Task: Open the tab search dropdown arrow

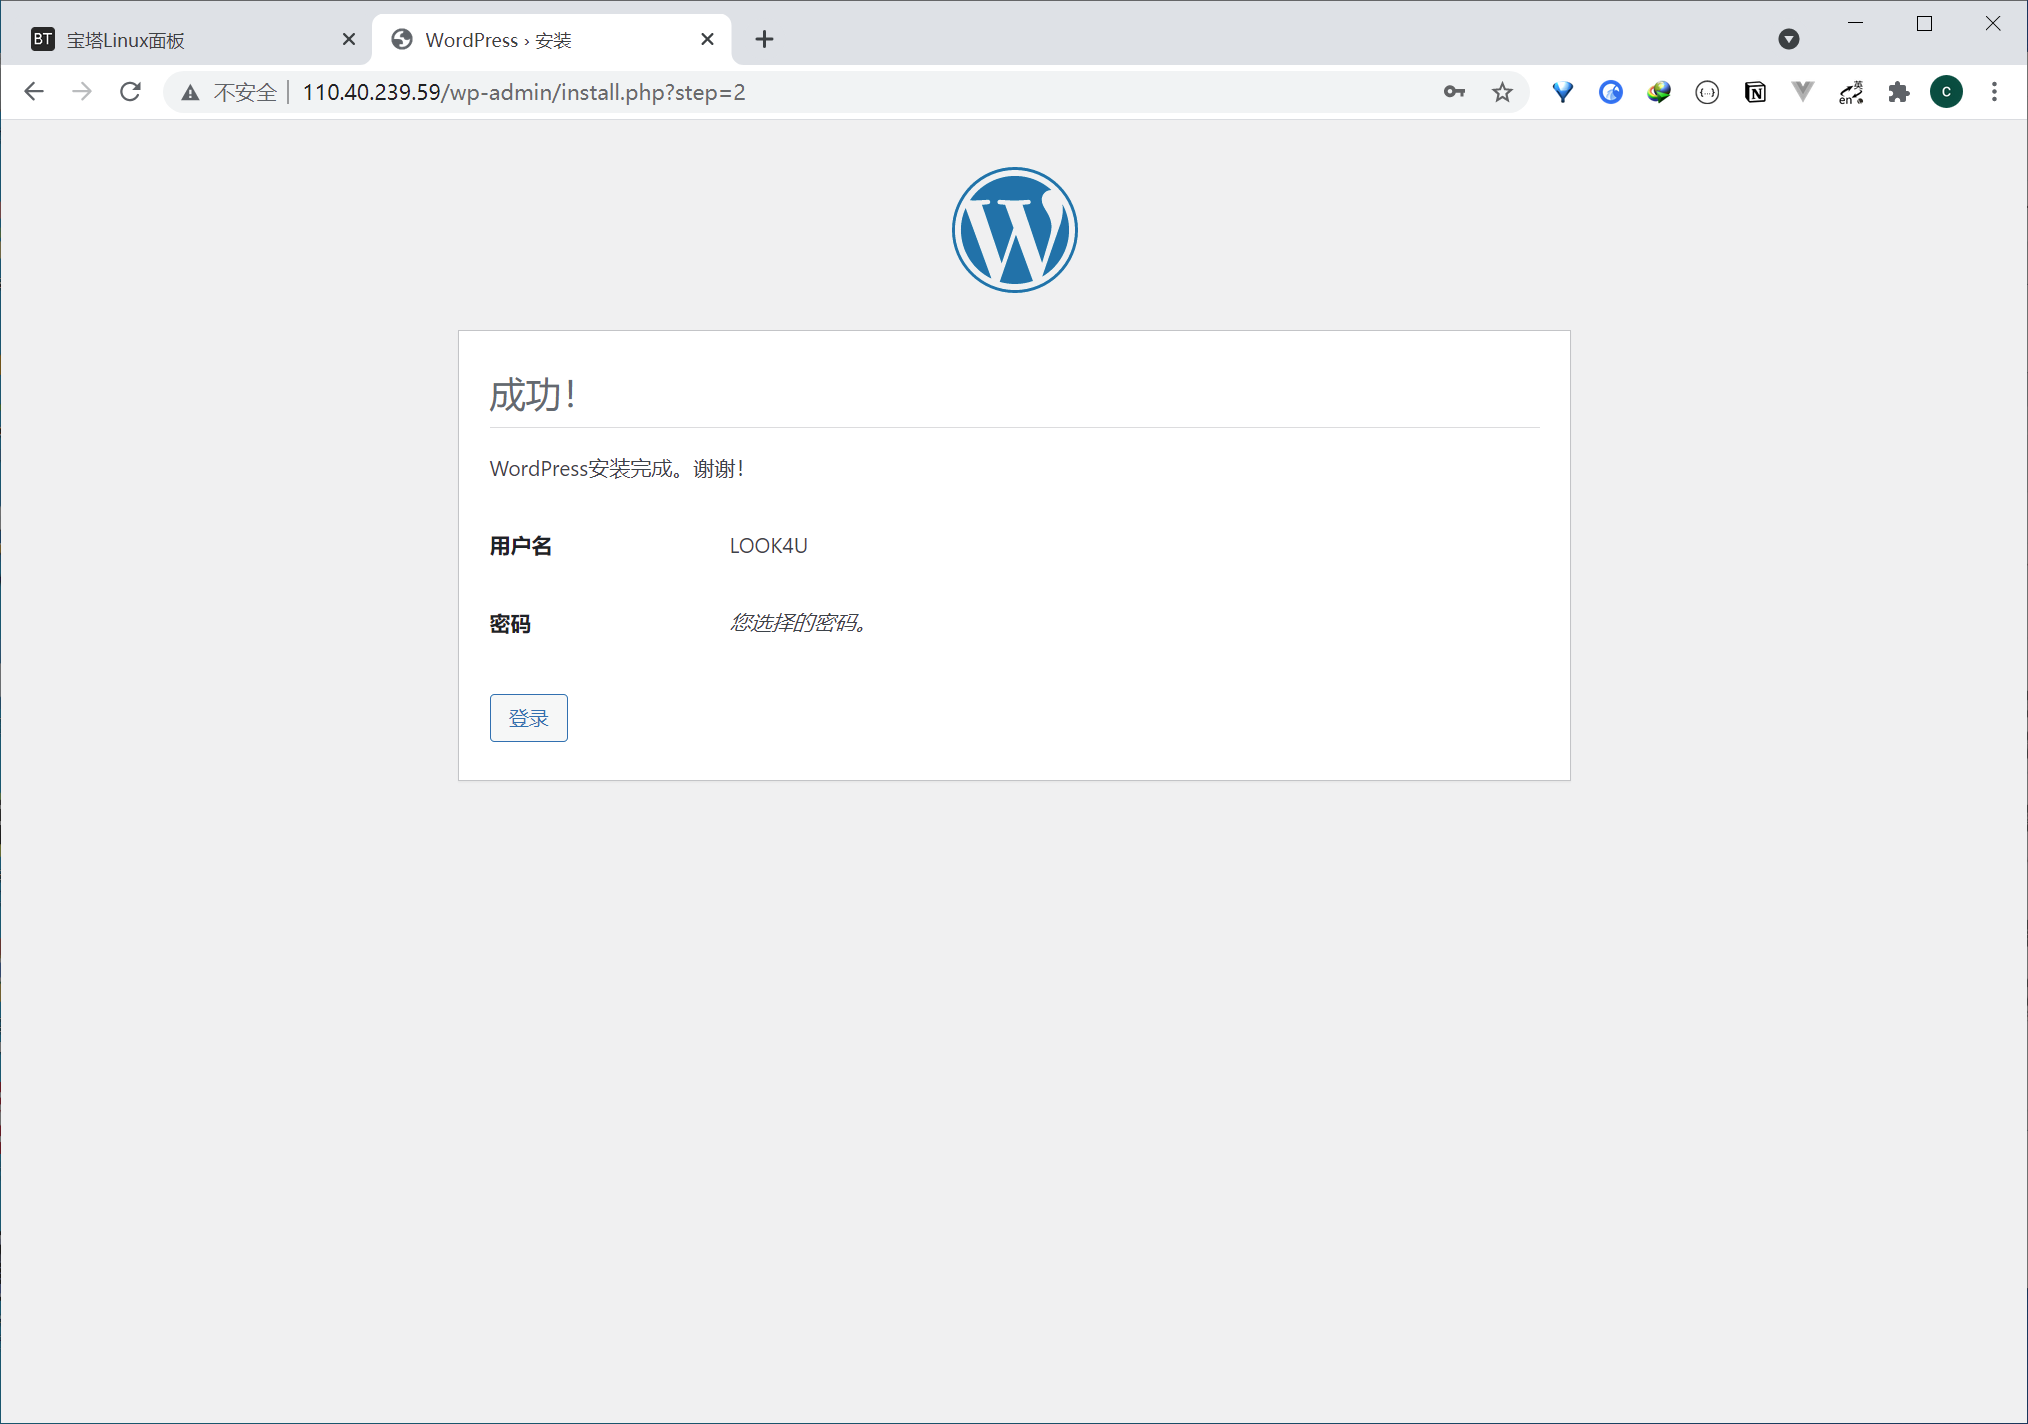Action: click(1789, 39)
